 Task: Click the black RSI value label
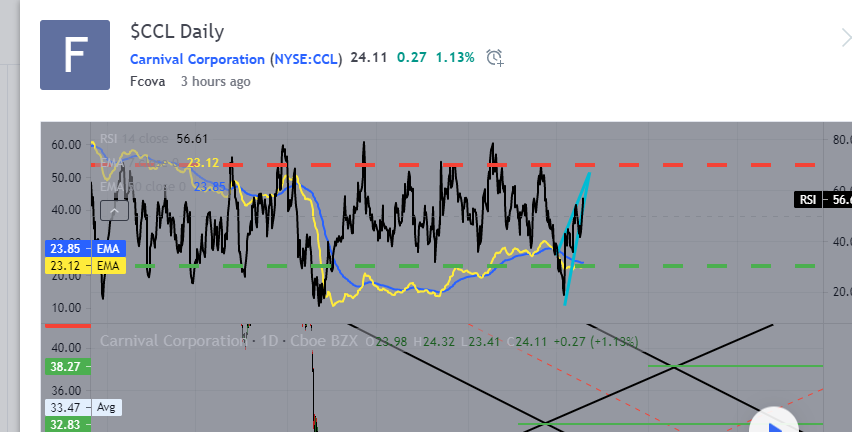coord(822,200)
